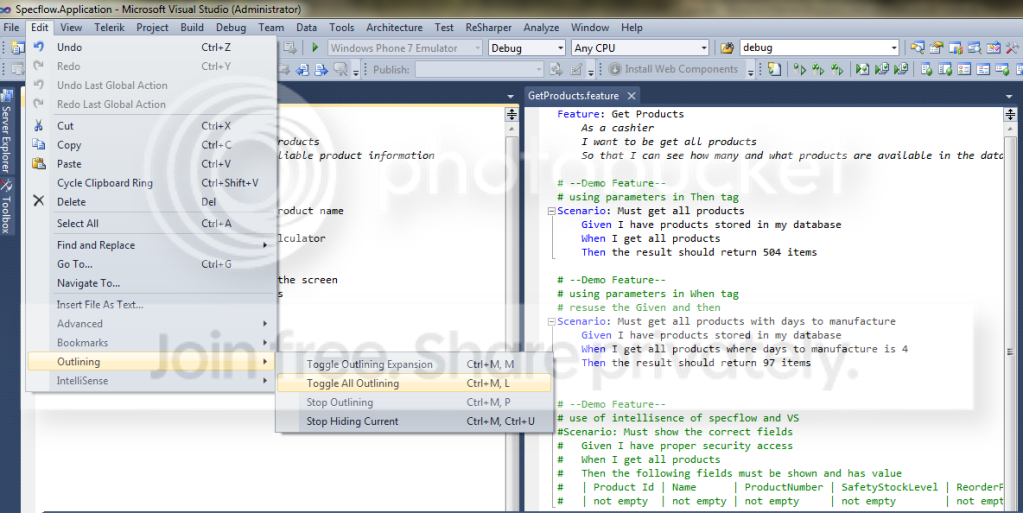Open Properties Window from the toolbar icon
The height and width of the screenshot is (513, 1023).
[x=936, y=48]
